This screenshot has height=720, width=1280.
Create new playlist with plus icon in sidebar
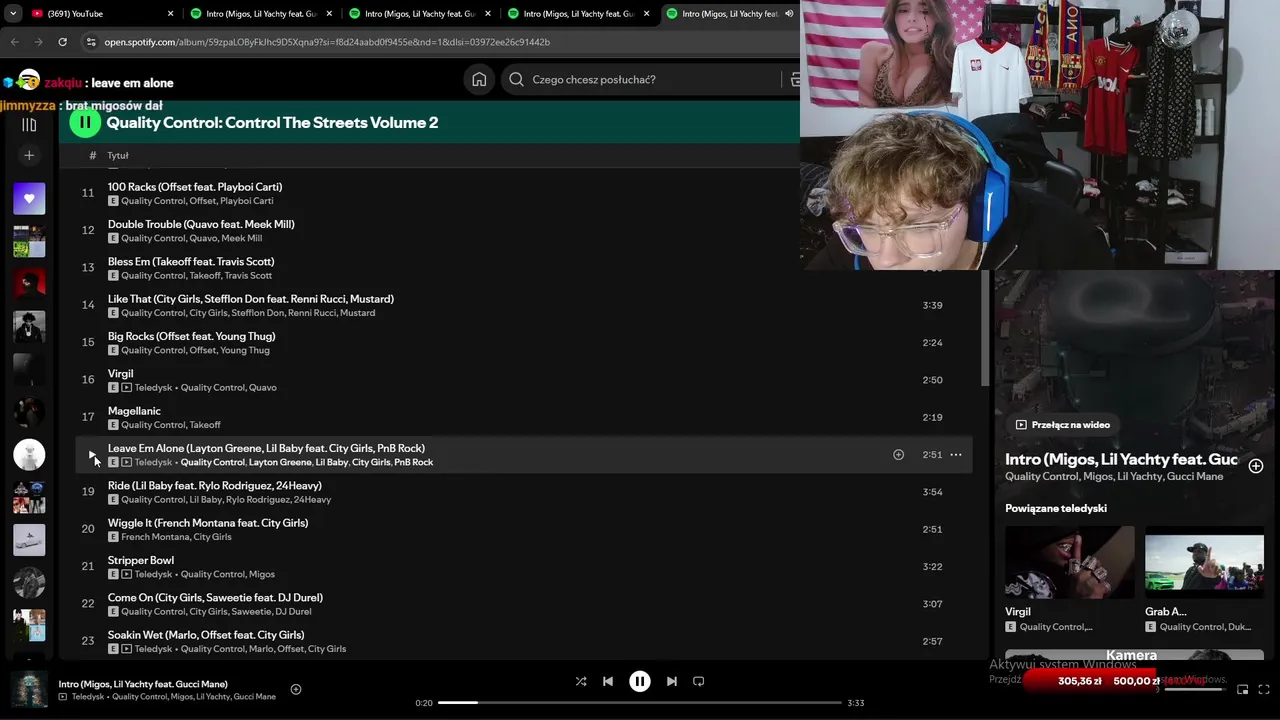[x=29, y=155]
